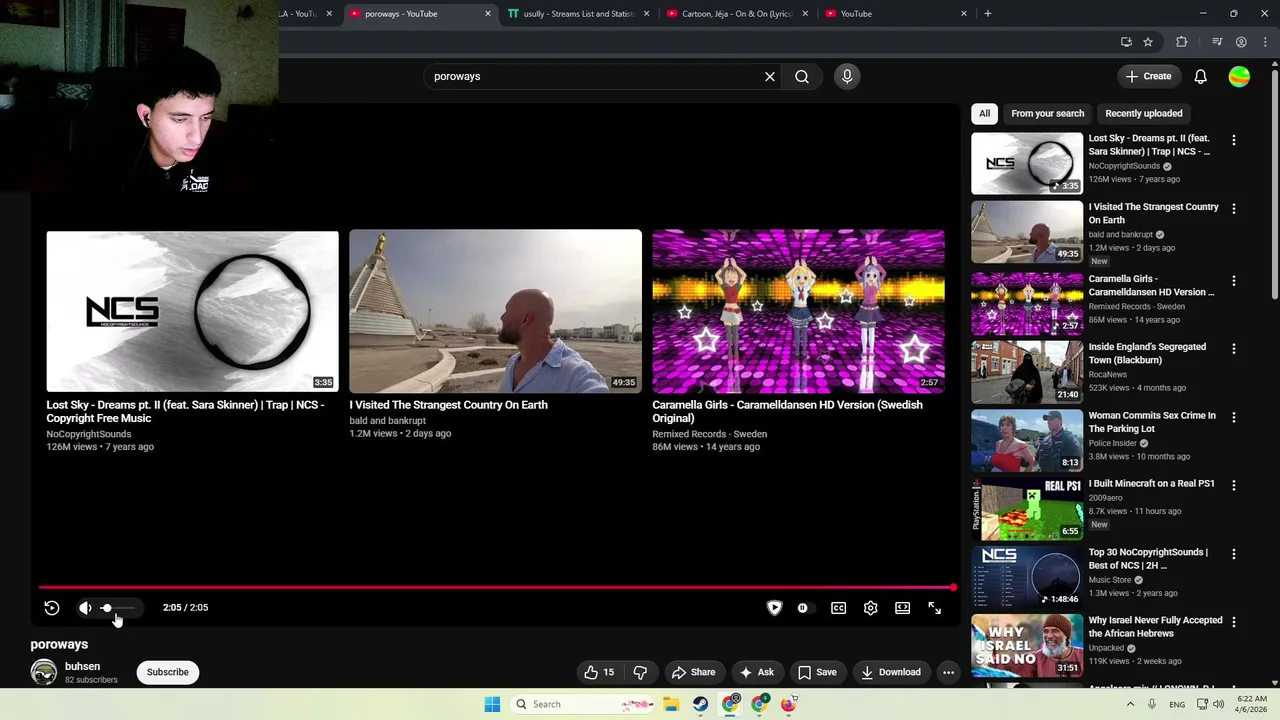1280x720 pixels.
Task: Open buhsen channel avatar
Action: (x=43, y=672)
